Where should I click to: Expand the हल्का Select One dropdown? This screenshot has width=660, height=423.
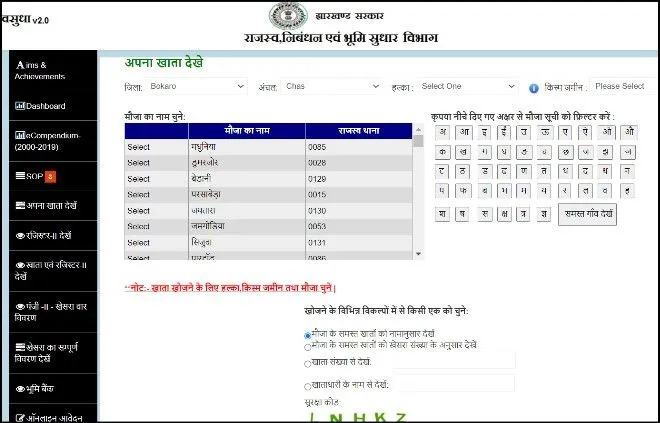tap(467, 87)
